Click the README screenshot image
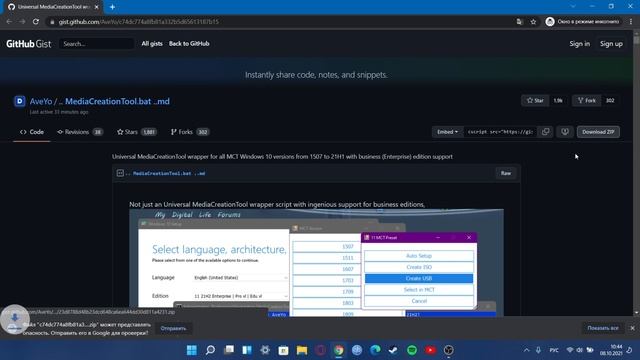This screenshot has width=640, height=360. 316,262
